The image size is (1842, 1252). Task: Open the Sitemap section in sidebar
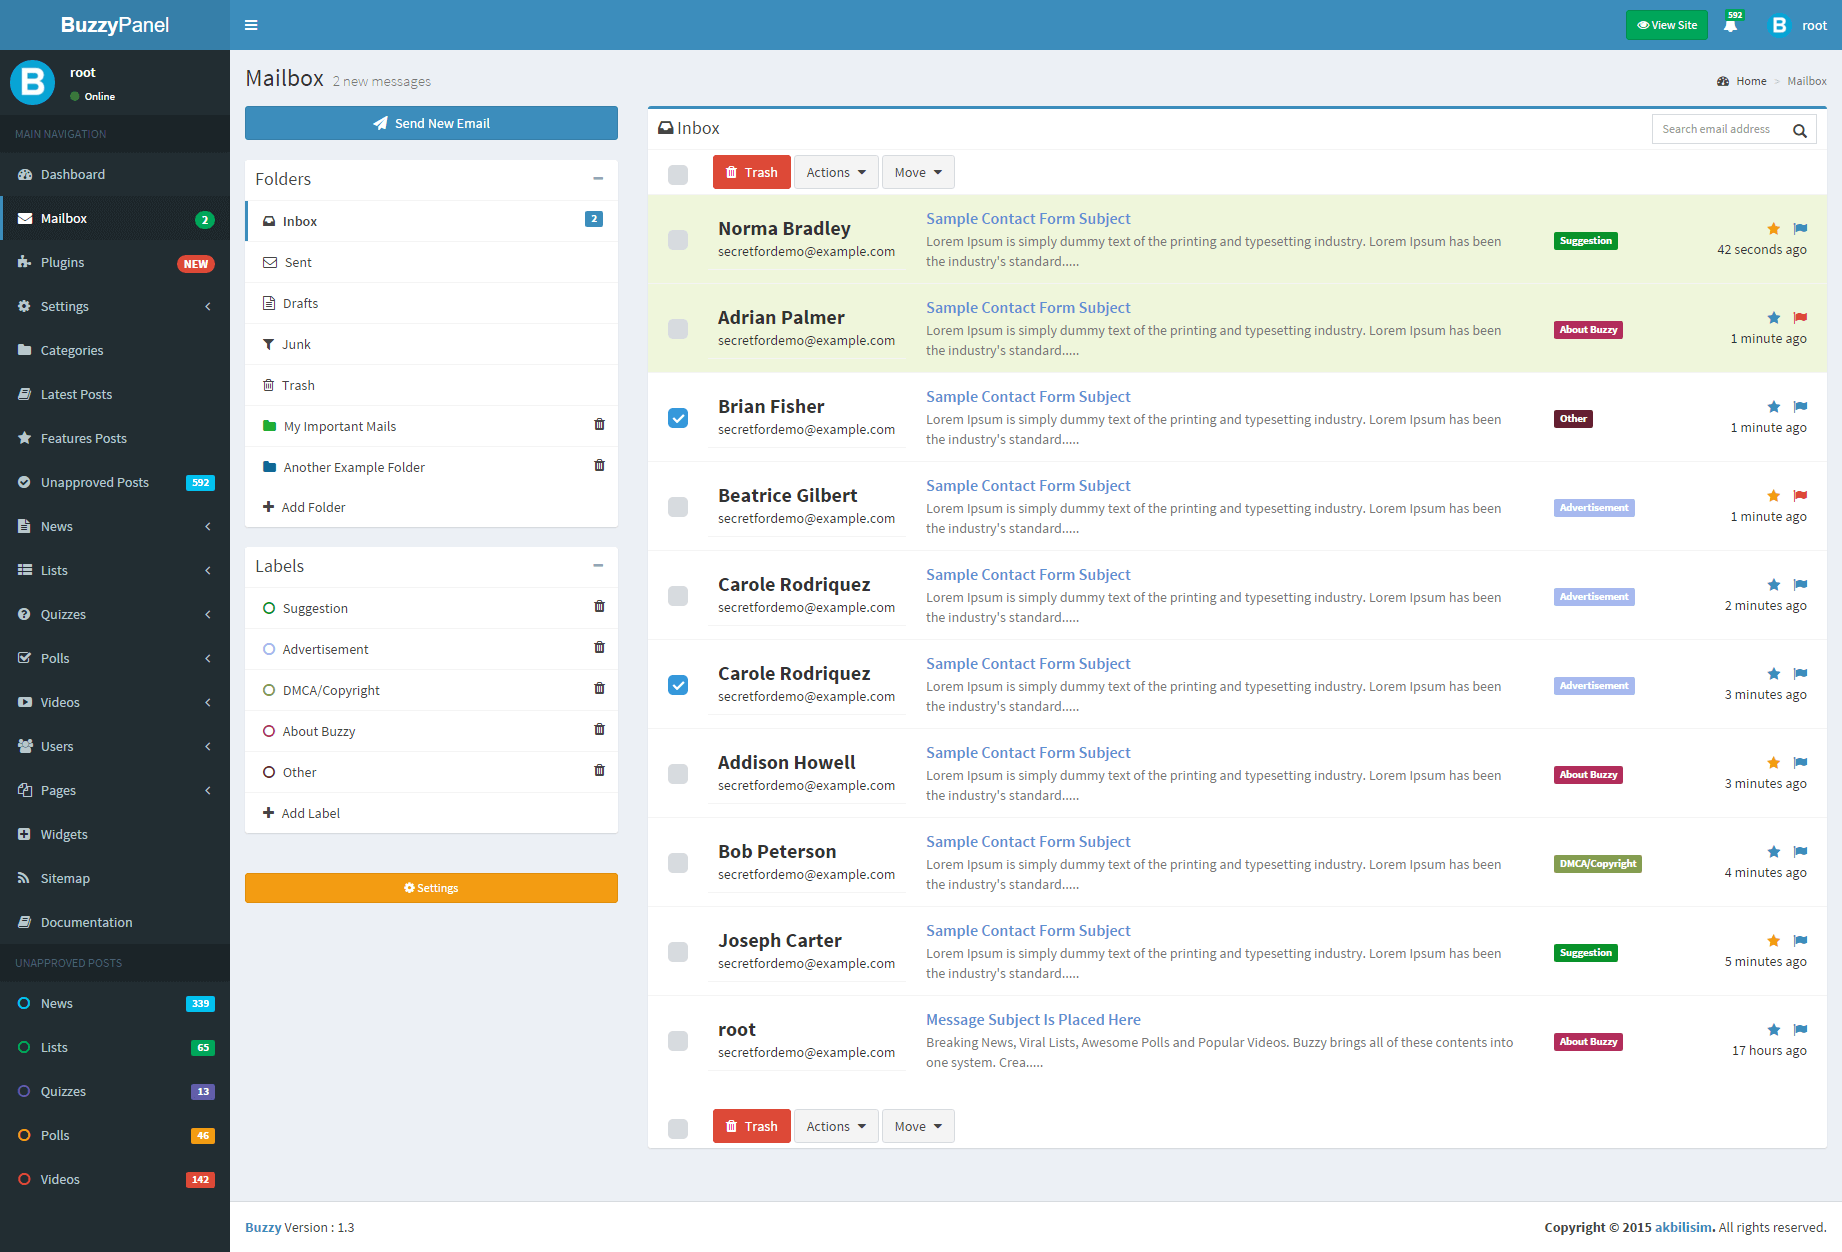click(65, 878)
